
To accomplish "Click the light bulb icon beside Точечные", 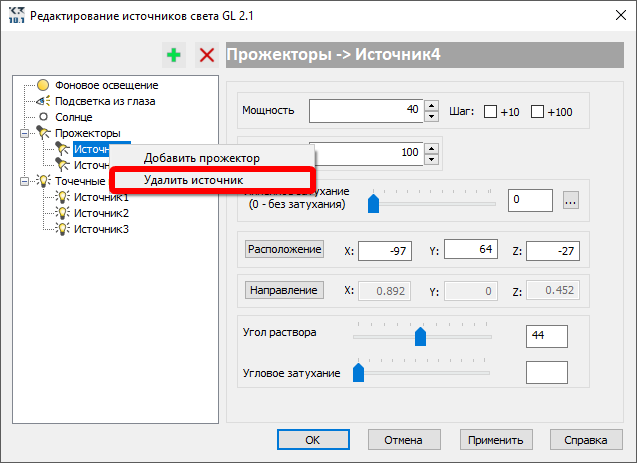I will coord(43,181).
